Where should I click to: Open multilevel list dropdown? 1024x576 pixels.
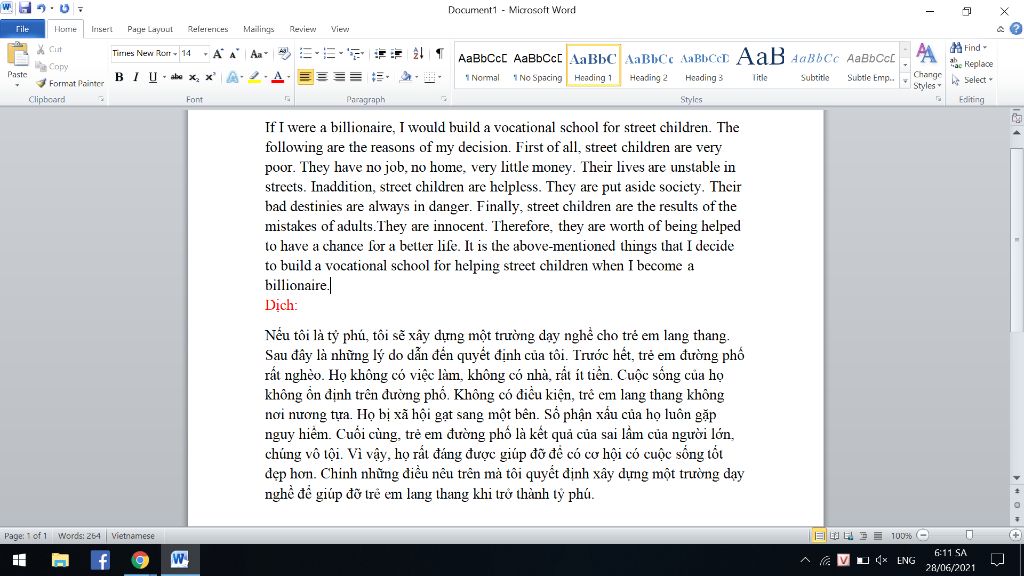[356, 54]
